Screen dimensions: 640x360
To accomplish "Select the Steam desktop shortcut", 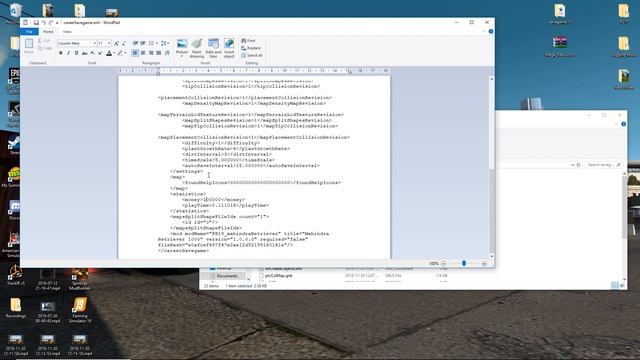I will (x=14, y=145).
